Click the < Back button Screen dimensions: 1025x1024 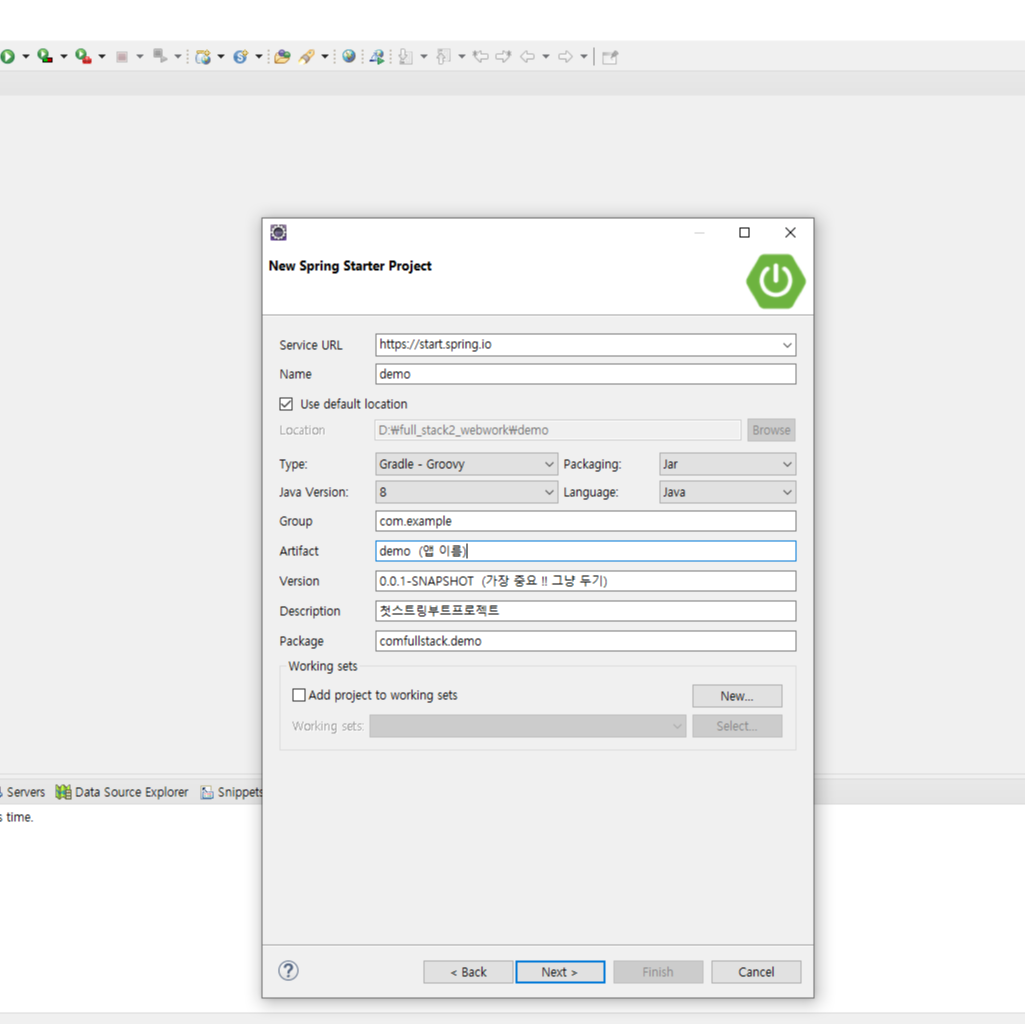tap(468, 972)
